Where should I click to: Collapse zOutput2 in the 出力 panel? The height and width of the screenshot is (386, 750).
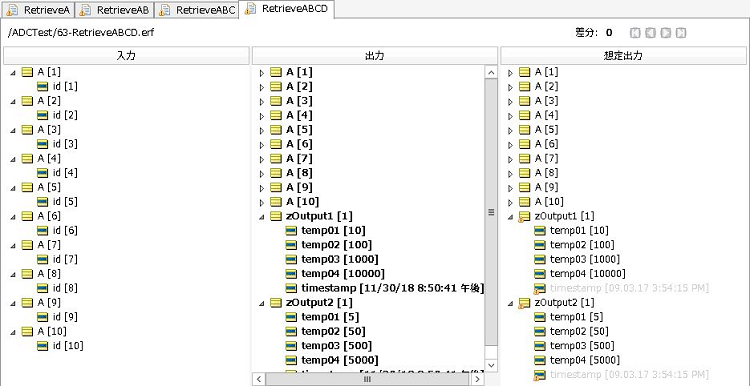pos(262,303)
